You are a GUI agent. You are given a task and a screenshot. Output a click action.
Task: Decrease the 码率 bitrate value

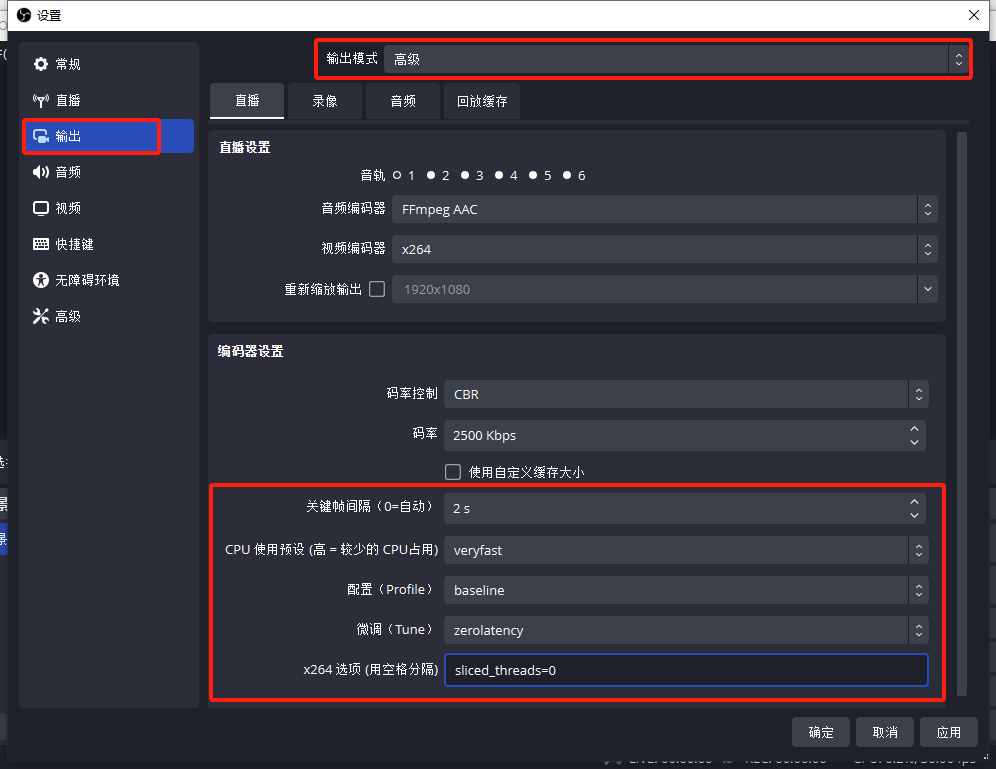pos(915,443)
